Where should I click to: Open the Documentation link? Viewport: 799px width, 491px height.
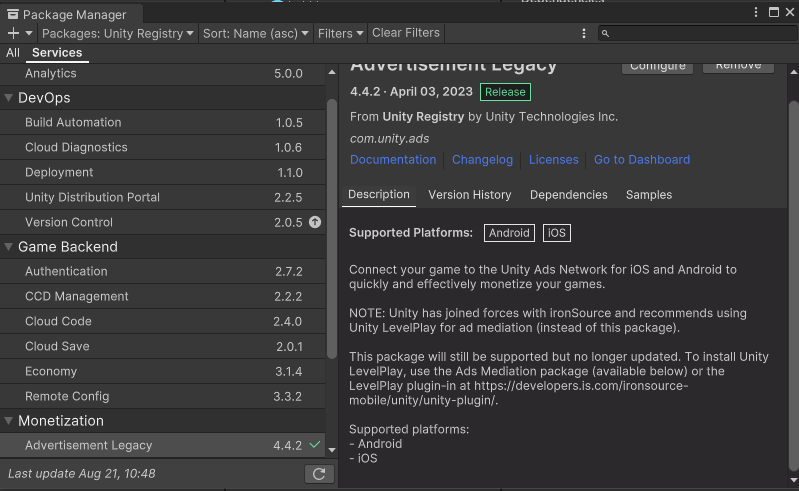(x=393, y=159)
